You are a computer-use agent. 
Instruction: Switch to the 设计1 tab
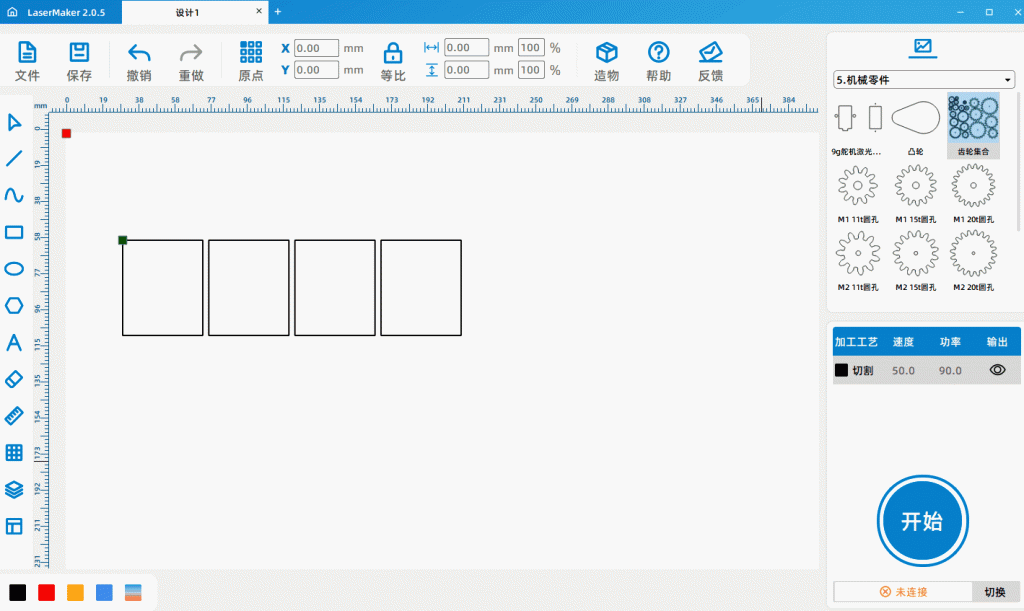tap(187, 12)
